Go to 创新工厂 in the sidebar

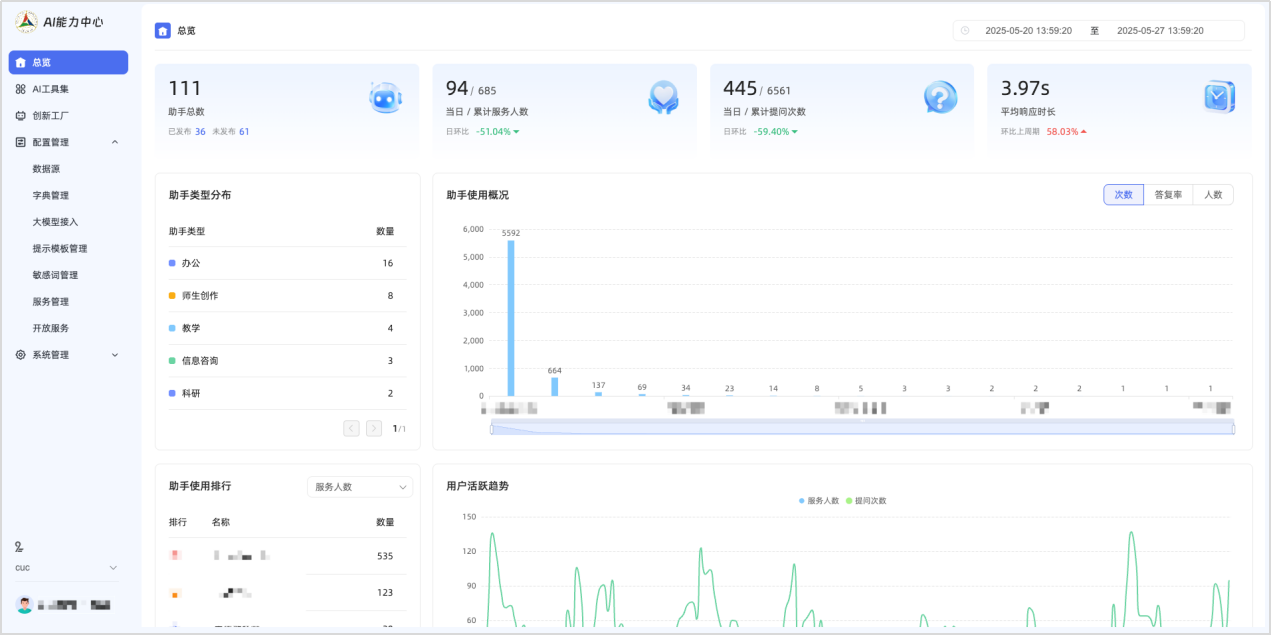(x=50, y=115)
